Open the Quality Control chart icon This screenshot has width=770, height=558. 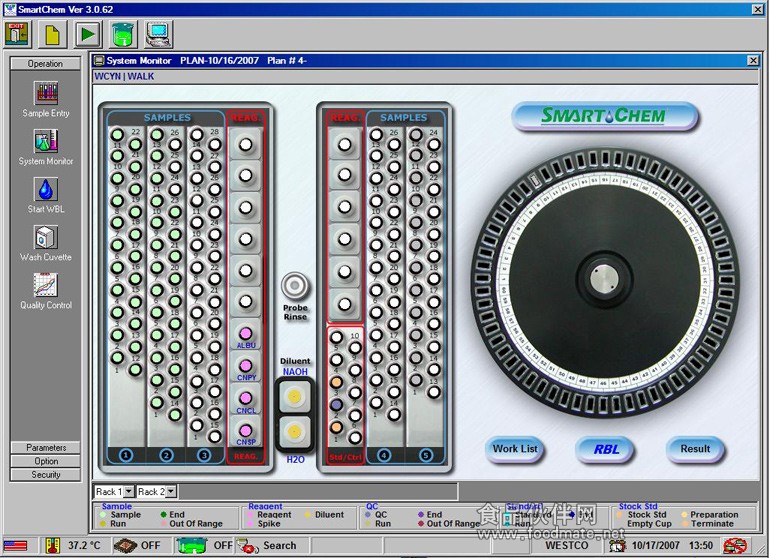[46, 285]
